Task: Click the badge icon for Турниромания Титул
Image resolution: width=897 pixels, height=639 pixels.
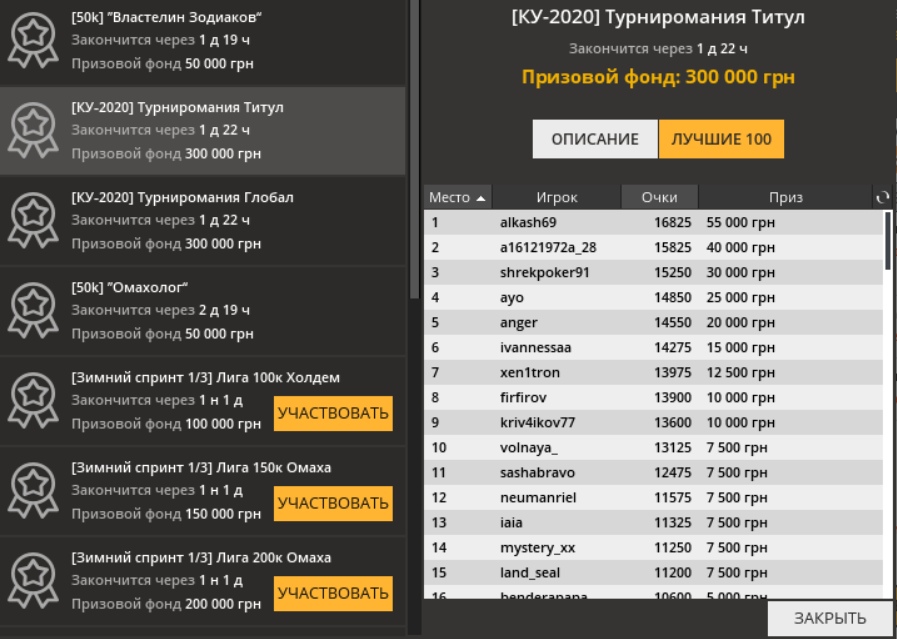Action: [34, 131]
